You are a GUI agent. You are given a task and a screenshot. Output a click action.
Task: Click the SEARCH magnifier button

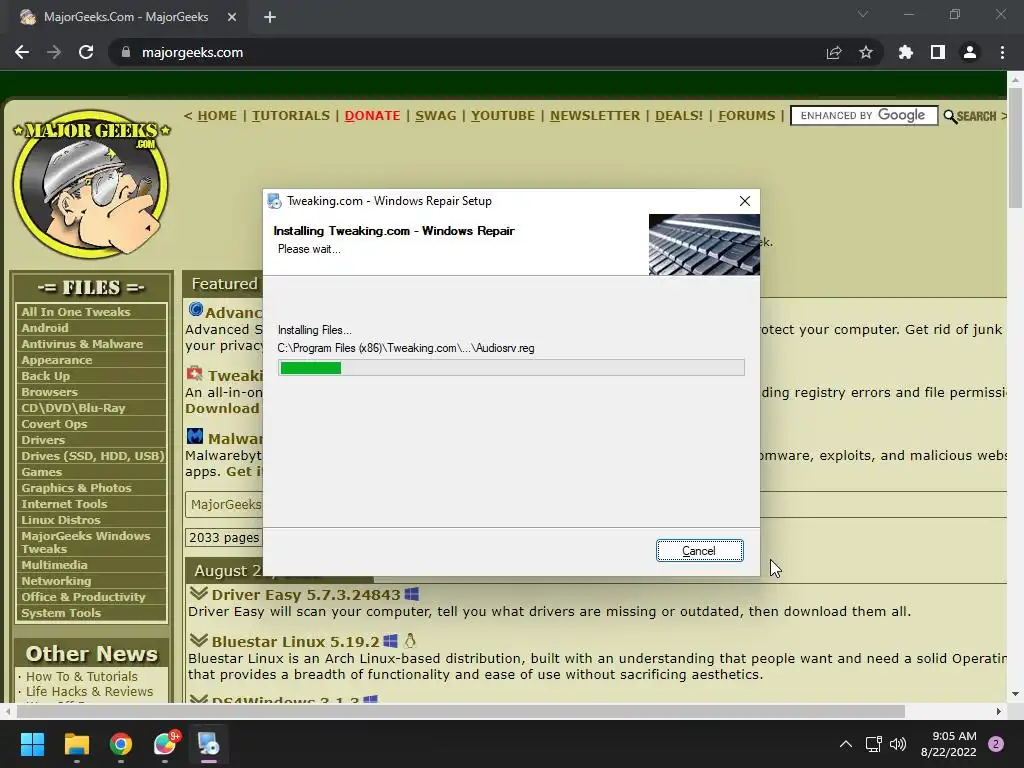pos(970,116)
